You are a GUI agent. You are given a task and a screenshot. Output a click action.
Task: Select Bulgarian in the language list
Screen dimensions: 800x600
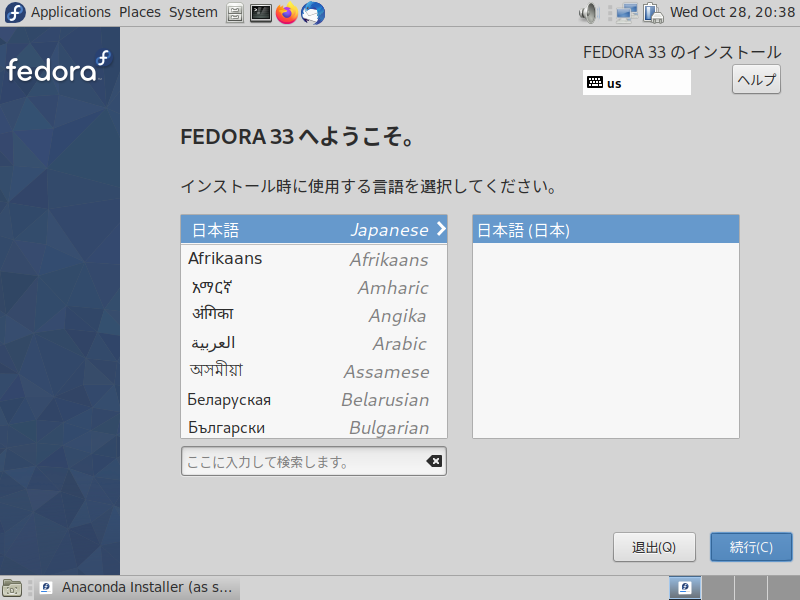pos(314,427)
